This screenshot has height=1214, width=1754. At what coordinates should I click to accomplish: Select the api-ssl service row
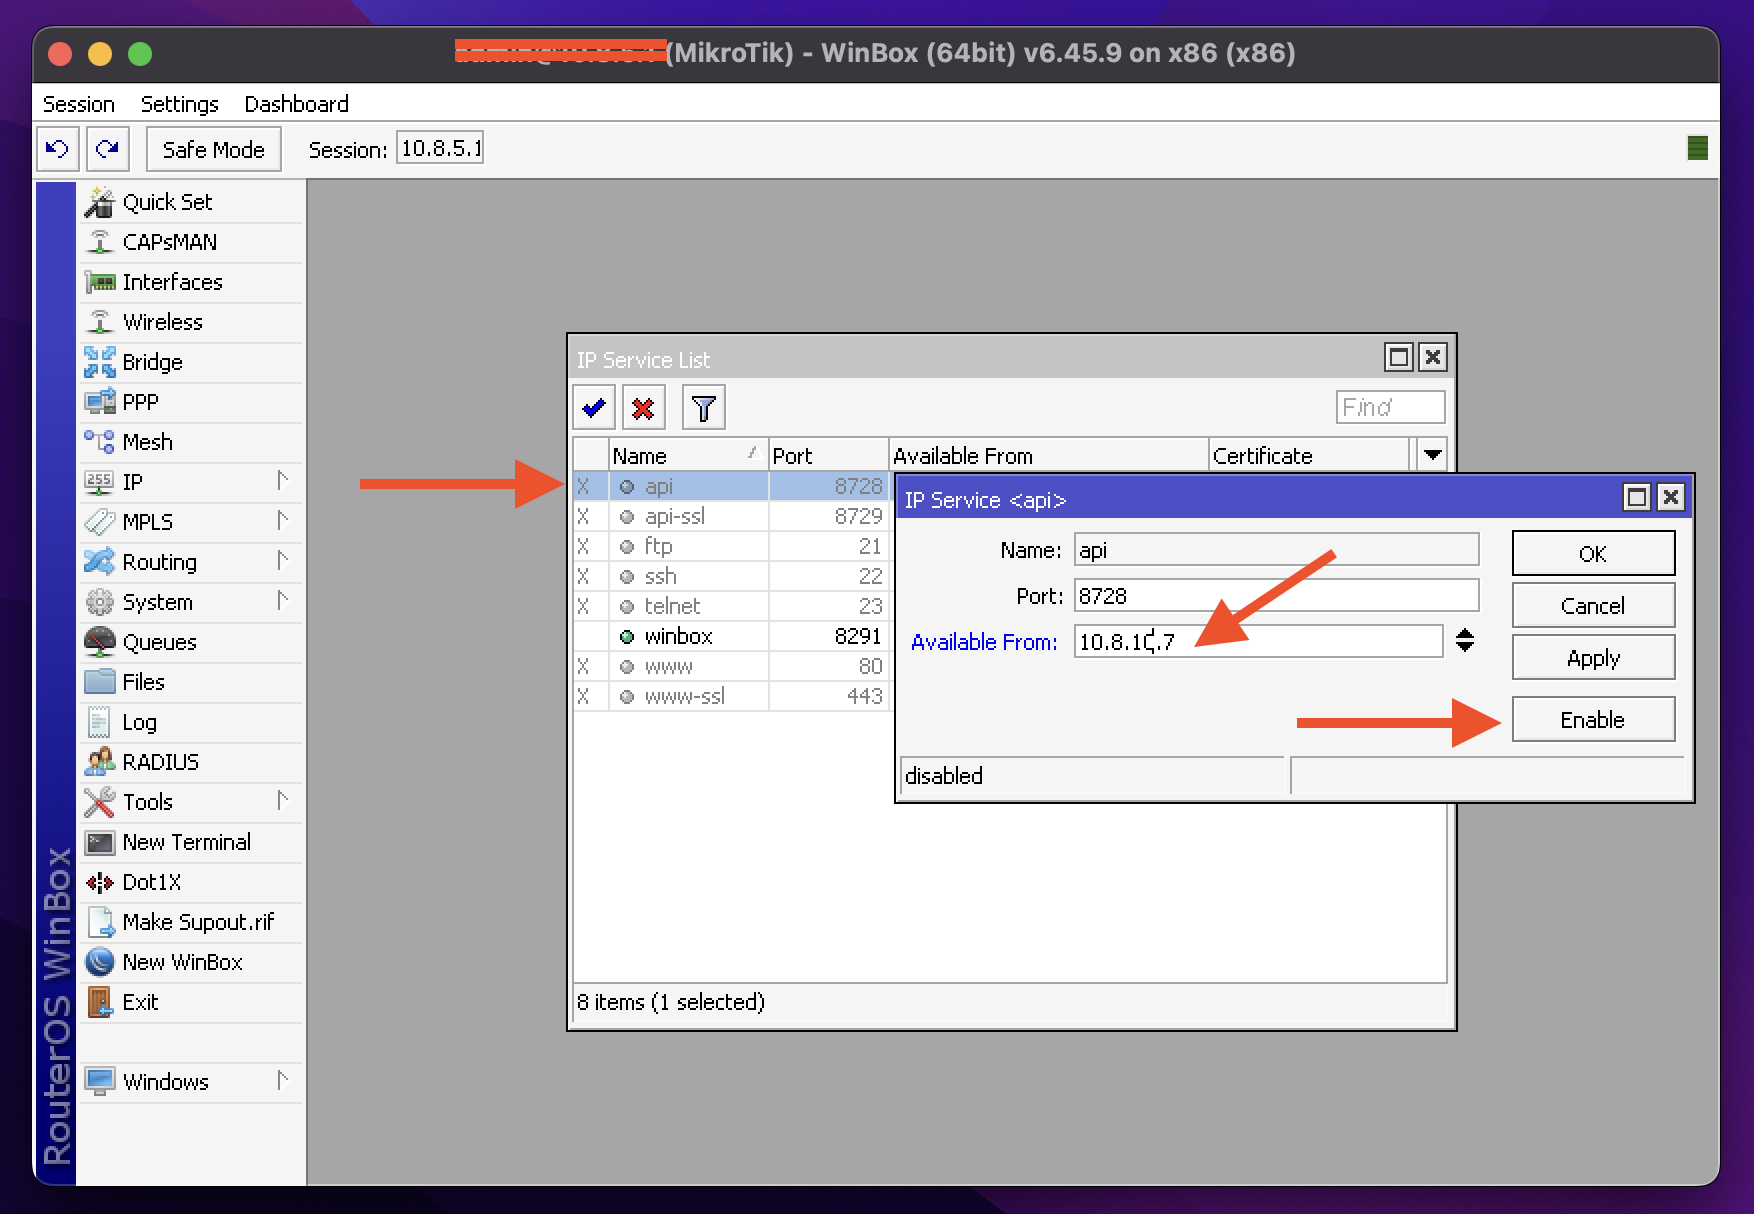730,516
